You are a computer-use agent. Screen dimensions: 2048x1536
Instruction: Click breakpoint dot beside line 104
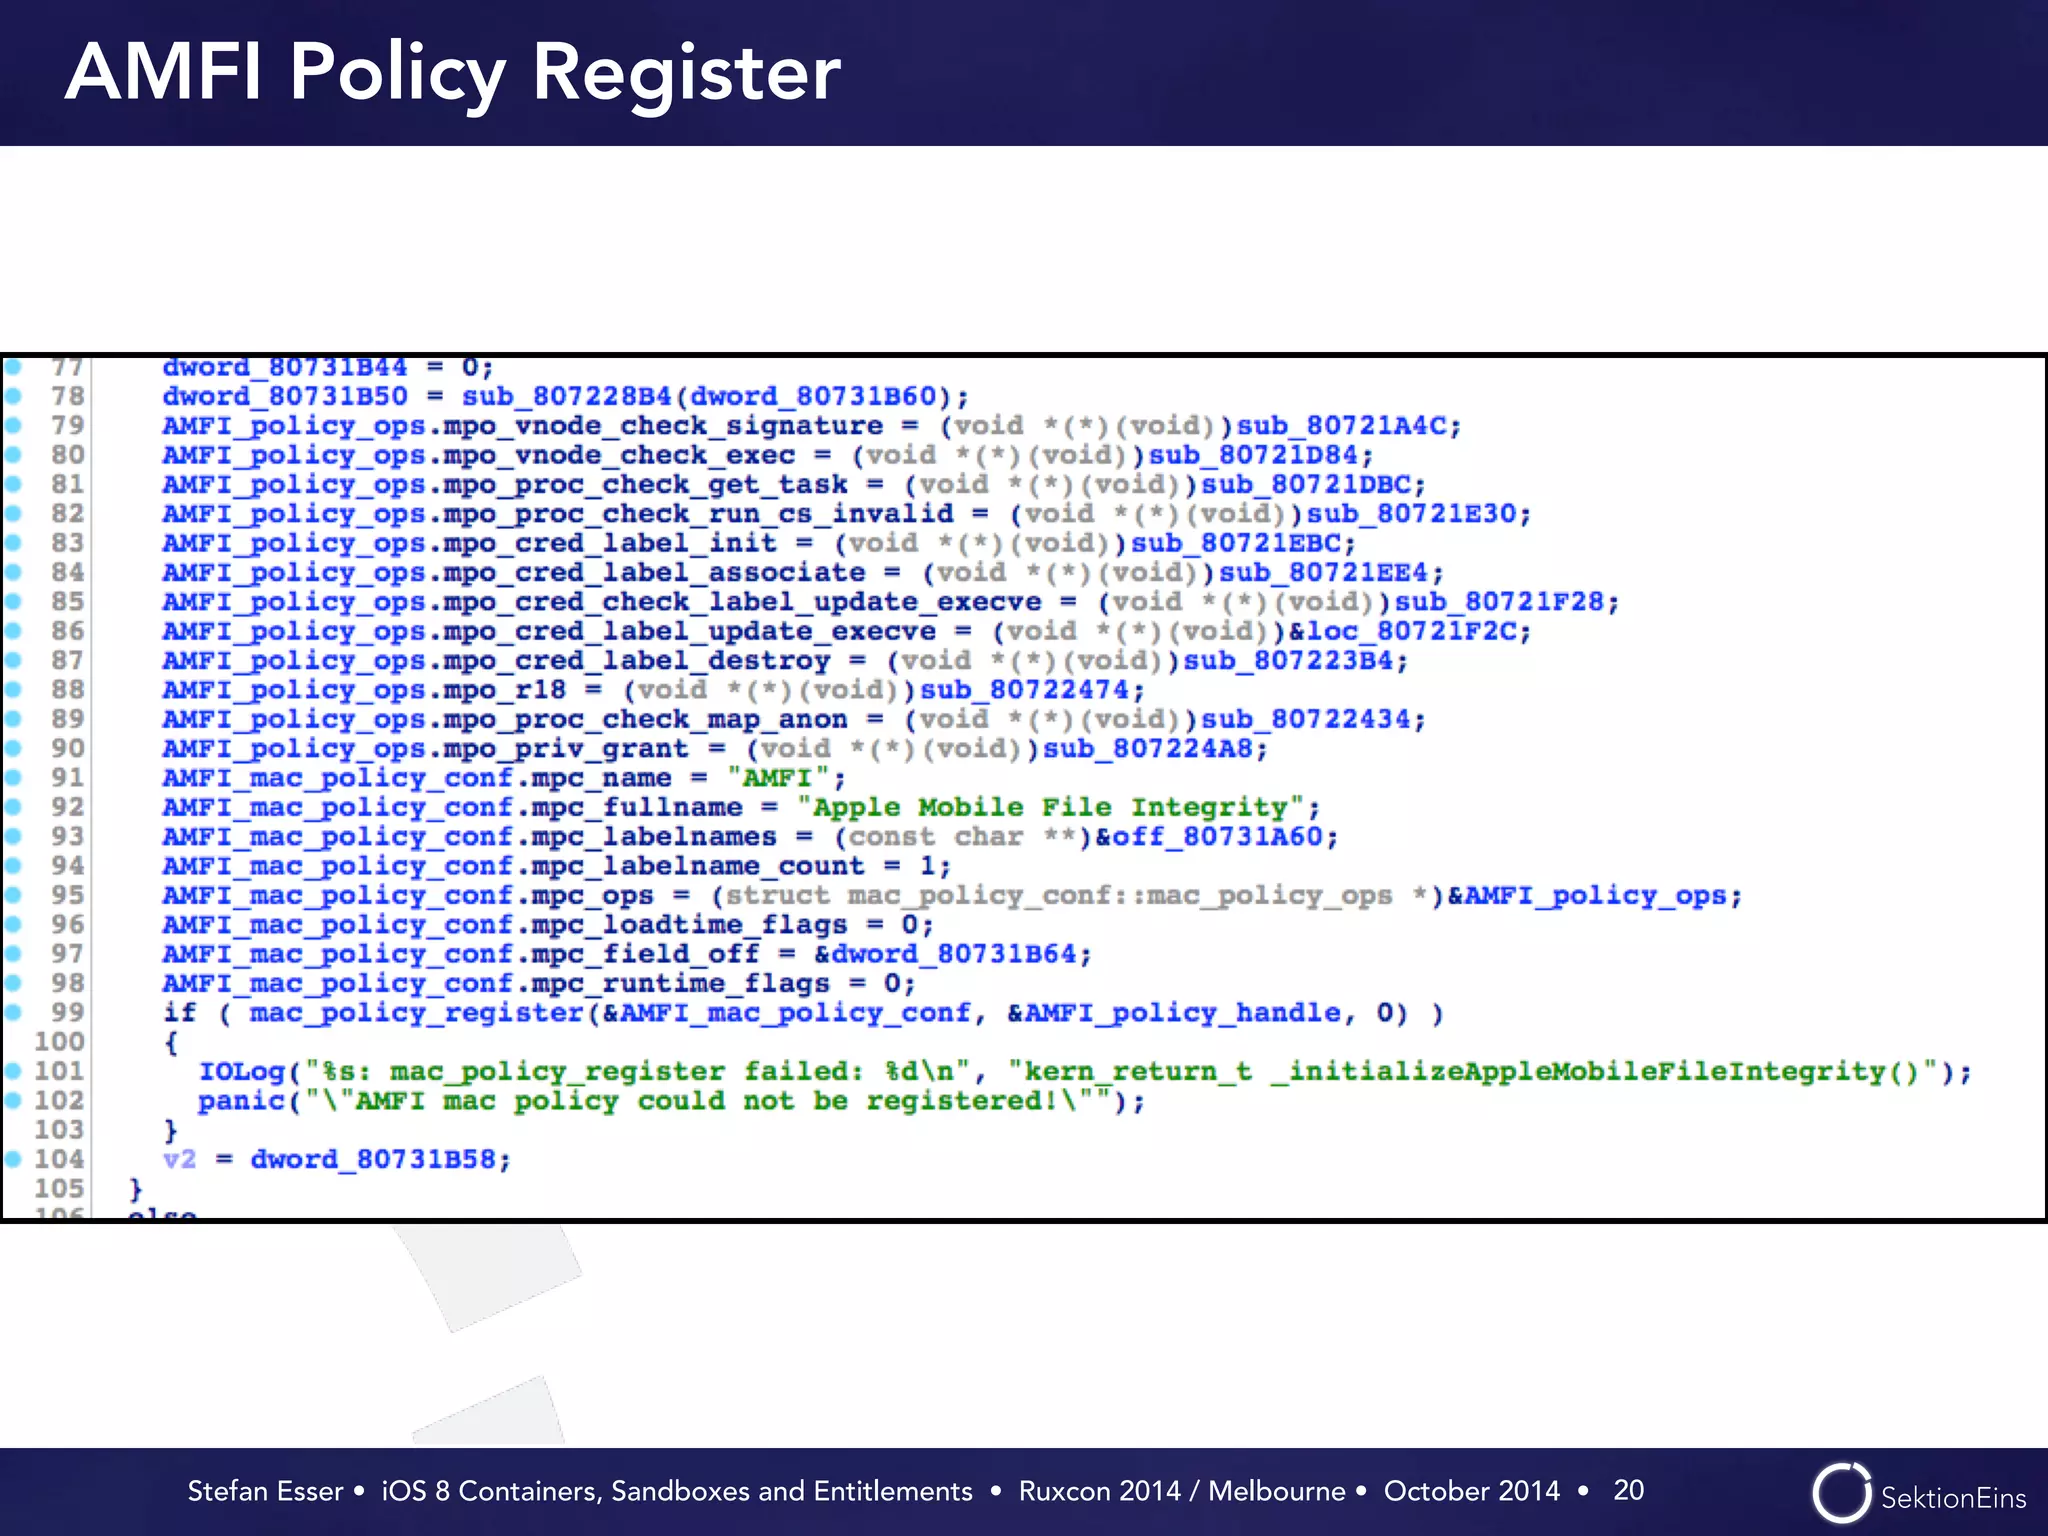pos(13,1159)
